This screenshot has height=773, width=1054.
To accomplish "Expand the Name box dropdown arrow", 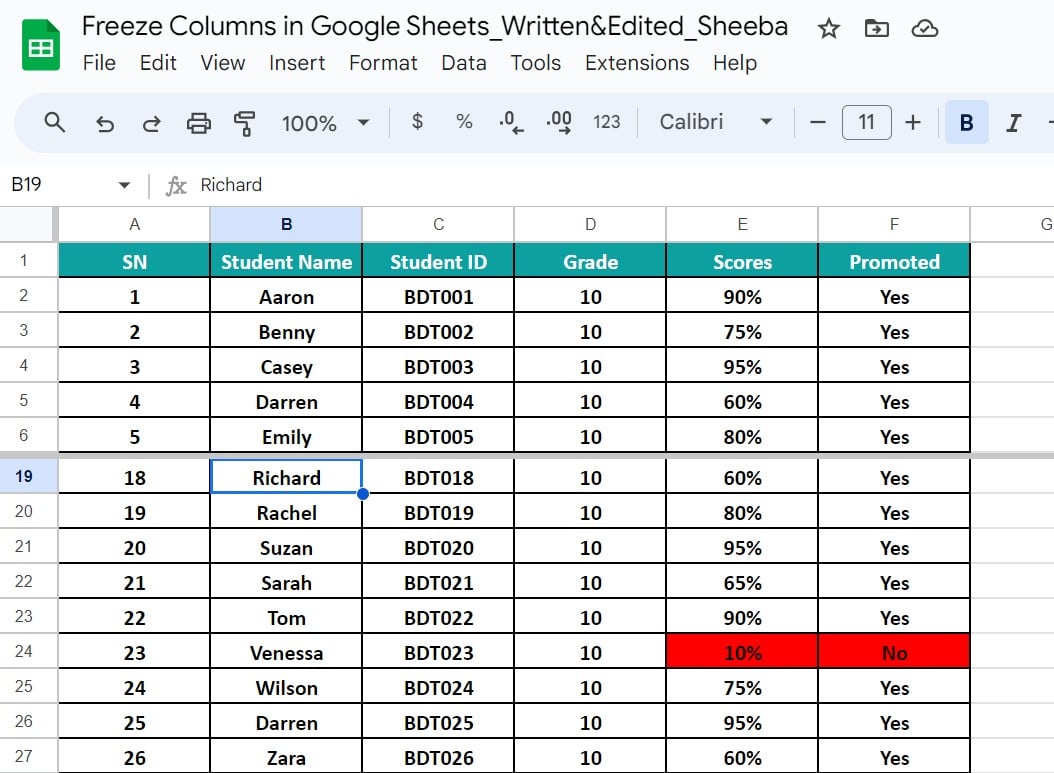I will pos(124,185).
